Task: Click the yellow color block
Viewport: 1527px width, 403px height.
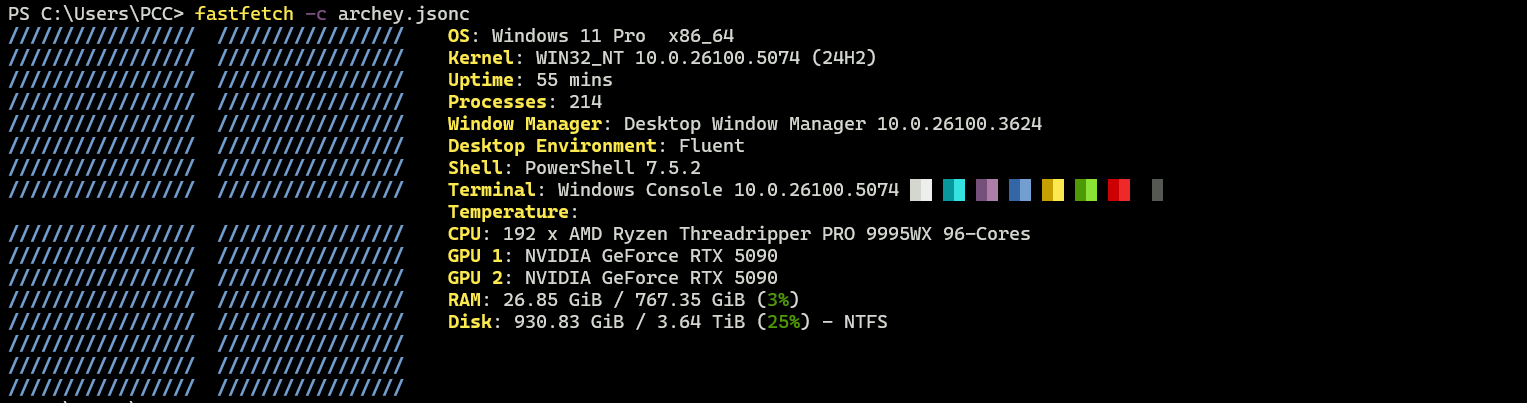Action: tap(1053, 190)
